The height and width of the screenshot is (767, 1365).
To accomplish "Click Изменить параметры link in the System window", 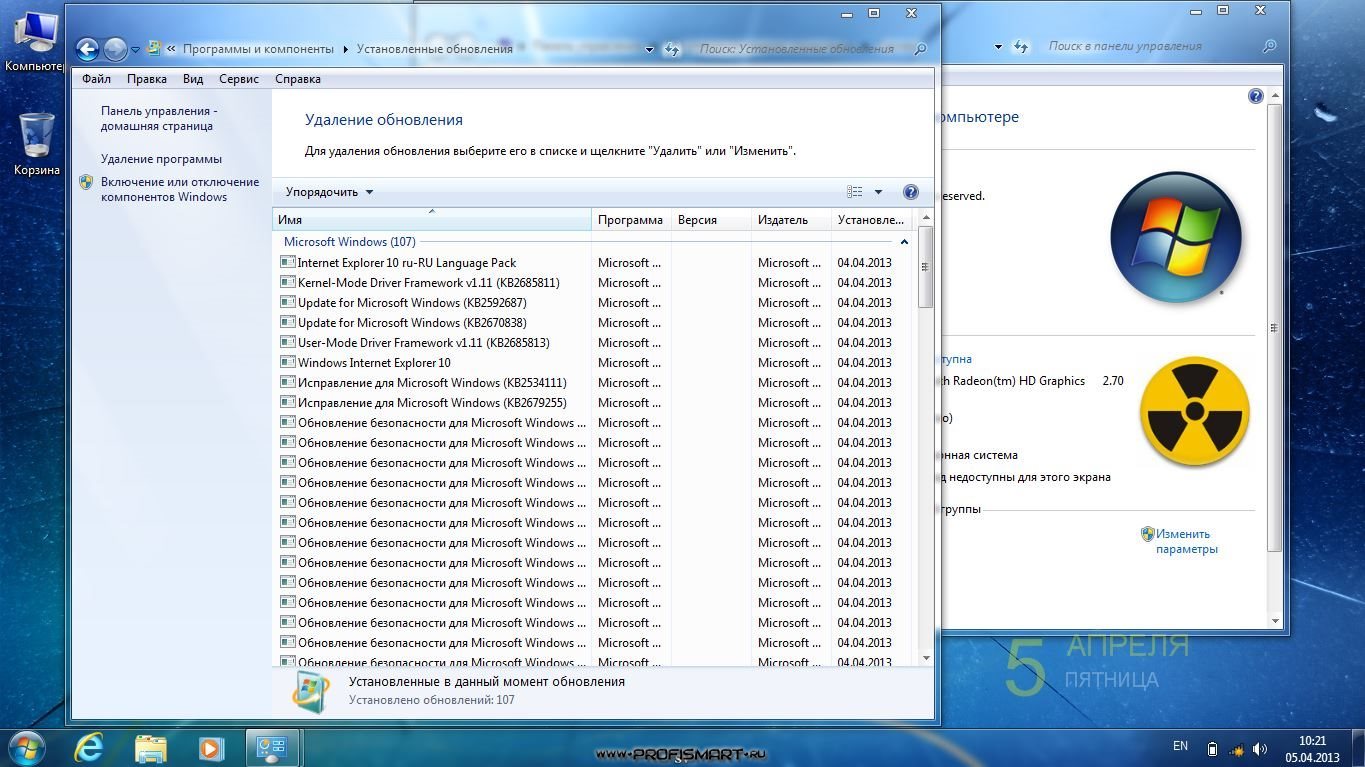I will pyautogui.click(x=1186, y=541).
